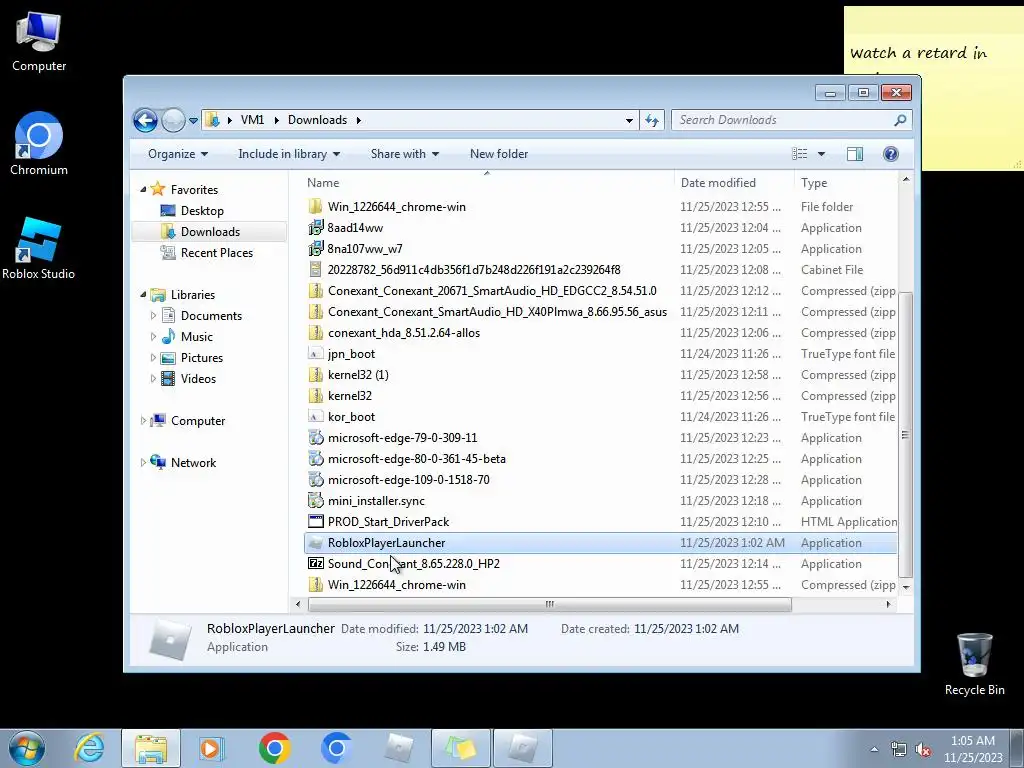Open the Include in library dropdown
The width and height of the screenshot is (1024, 768).
click(x=289, y=154)
